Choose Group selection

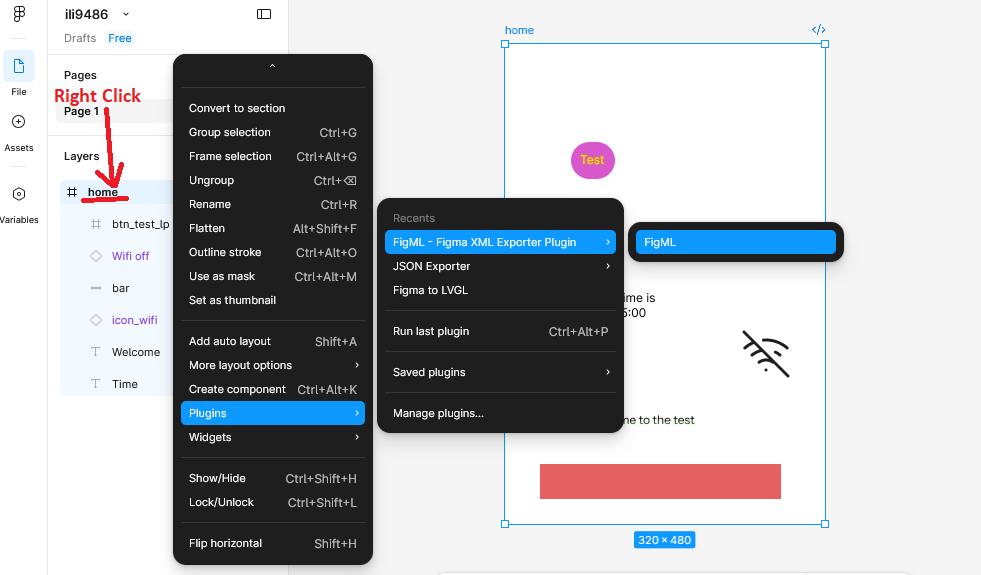pyautogui.click(x=273, y=132)
